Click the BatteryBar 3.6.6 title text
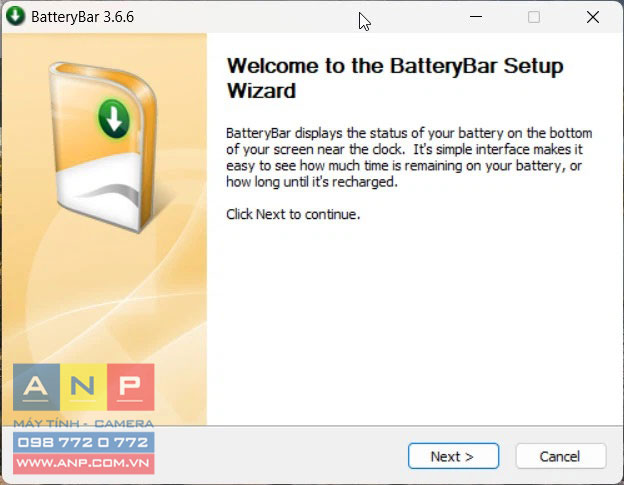This screenshot has height=485, width=624. pos(82,17)
